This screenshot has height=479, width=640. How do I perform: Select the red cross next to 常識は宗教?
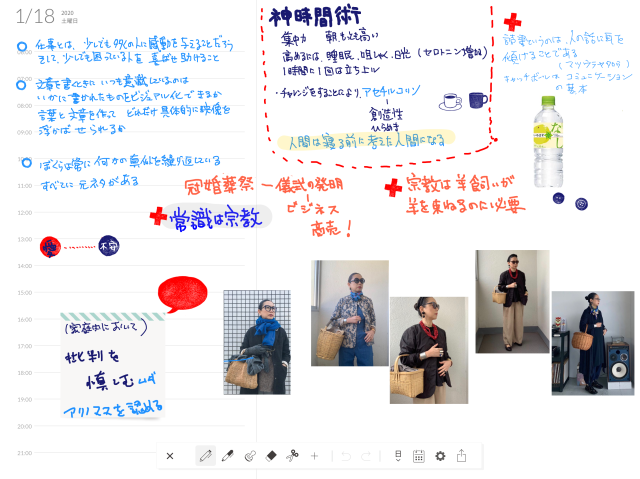pyautogui.click(x=158, y=216)
